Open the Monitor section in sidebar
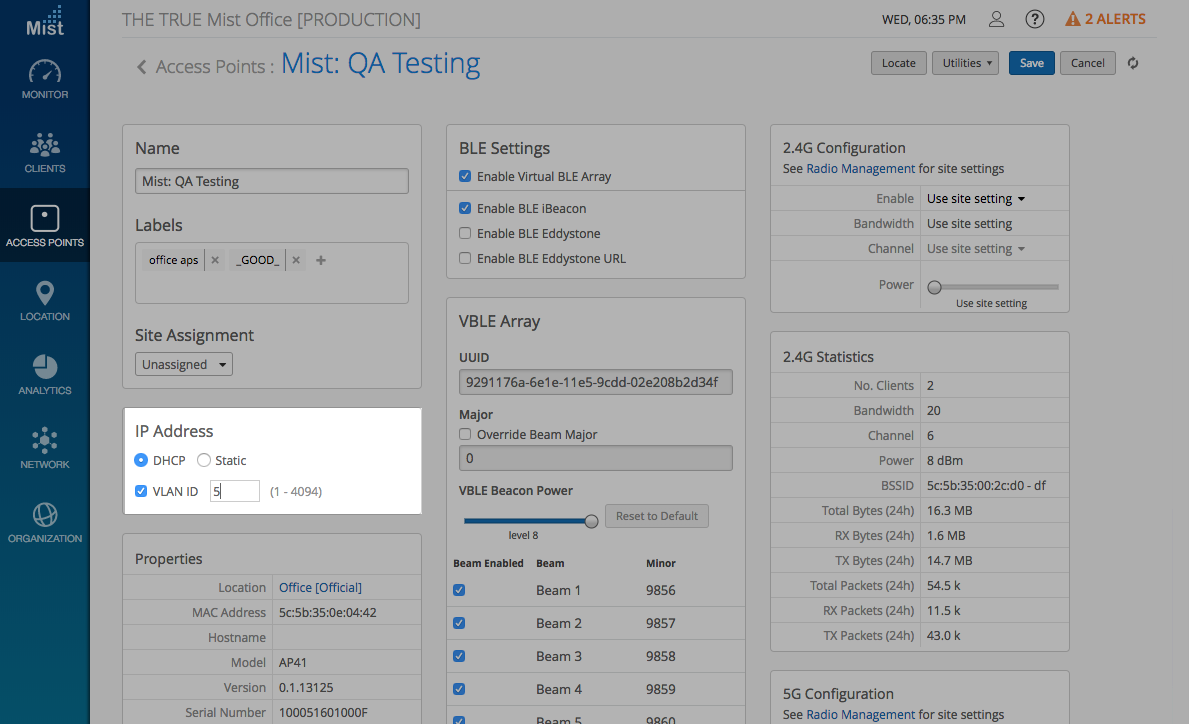The height and width of the screenshot is (724, 1189). (45, 80)
